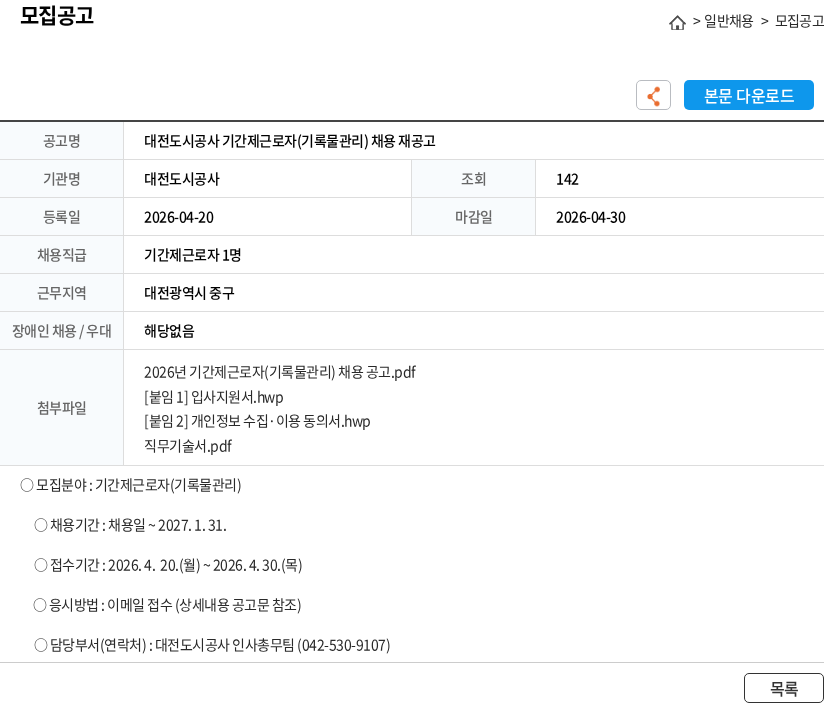Screen dimensions: 824x703
Task: Click the 본문 다운로드 button
Action: pos(748,95)
